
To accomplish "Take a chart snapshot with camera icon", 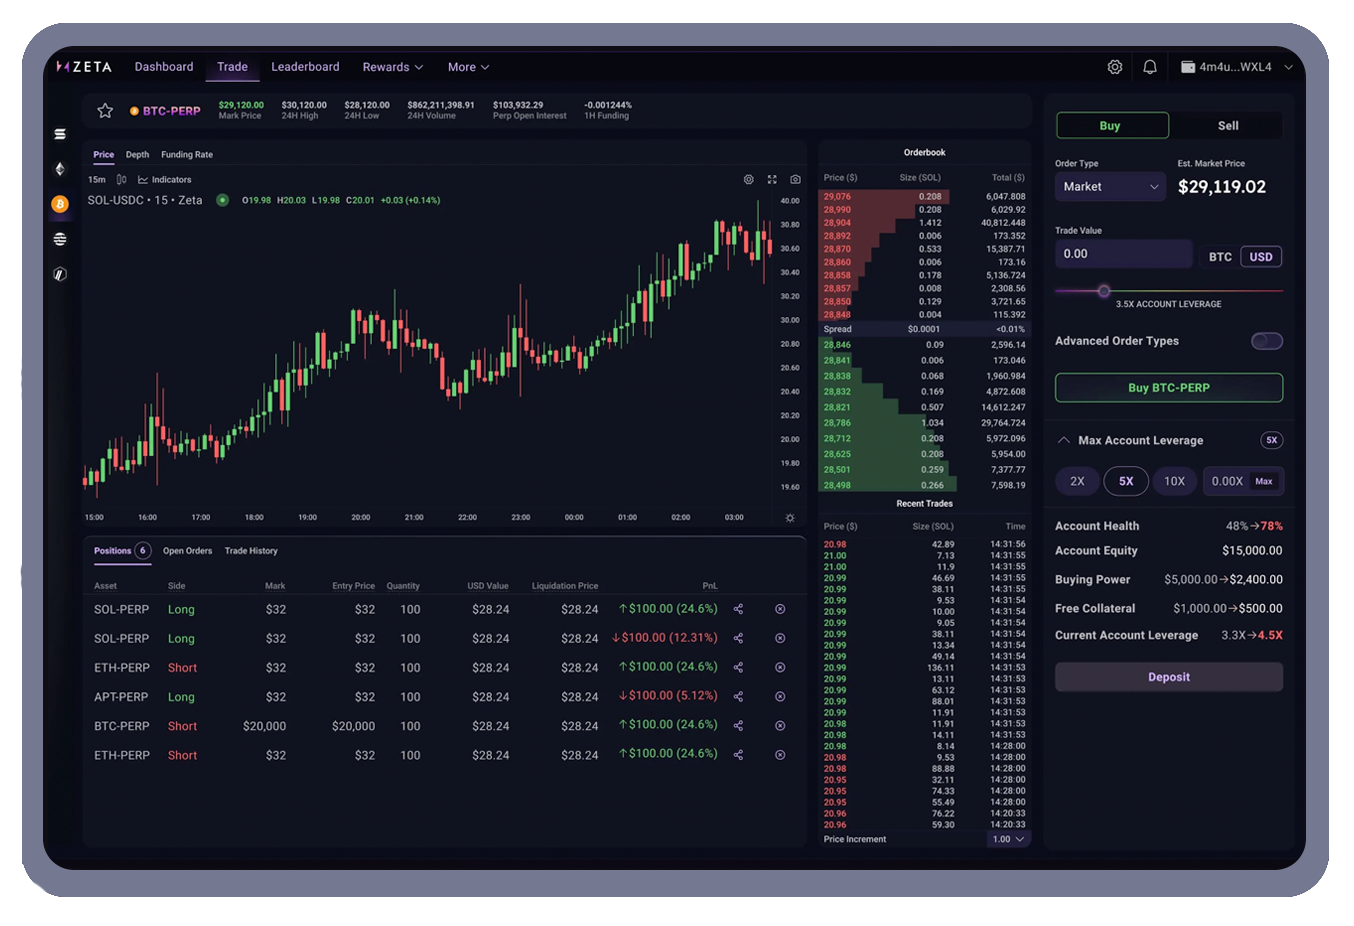I will point(795,180).
